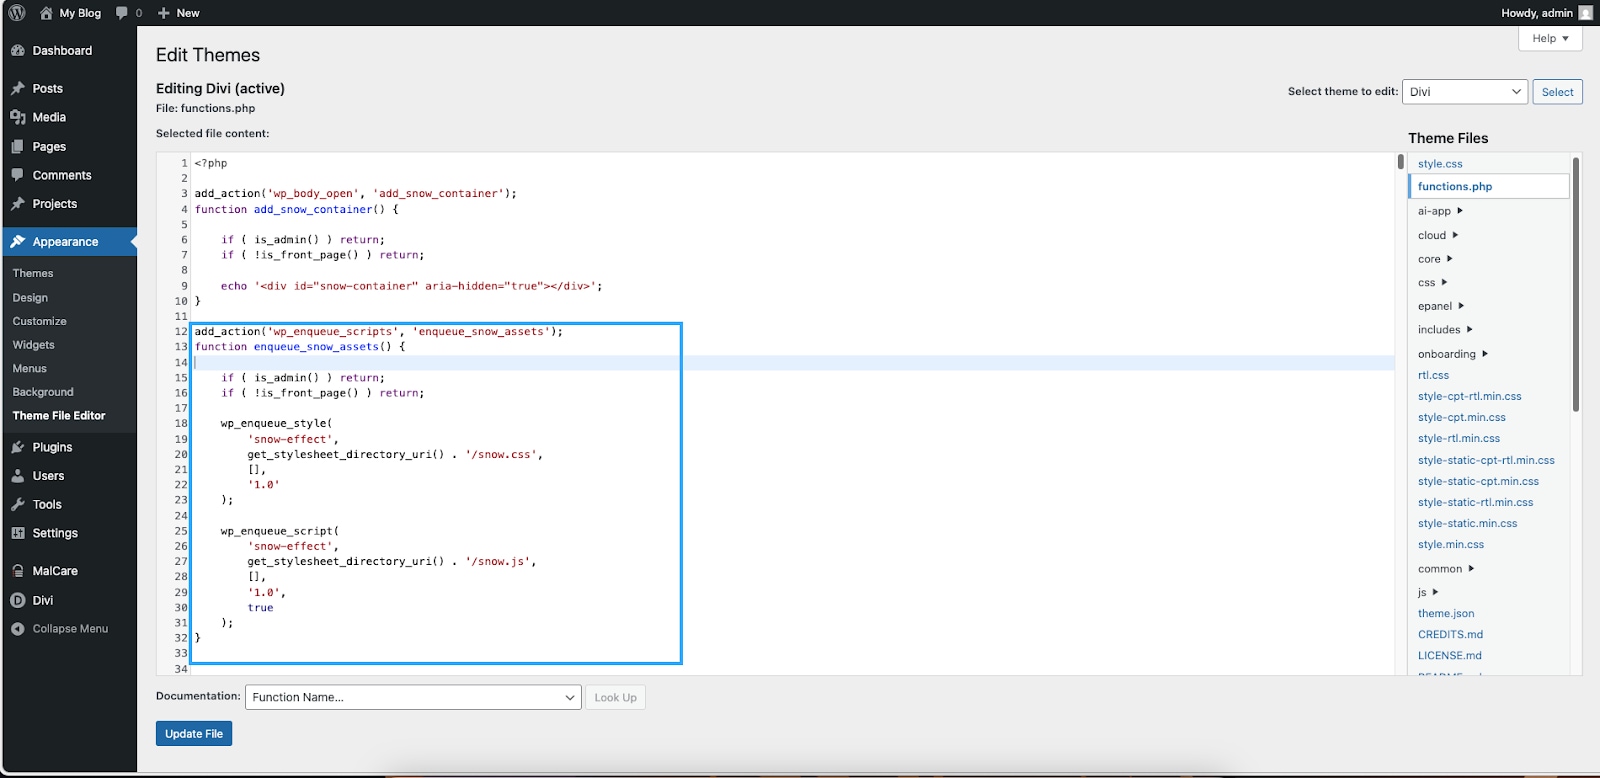Screen dimensions: 1600x778
Task: Open the Function Name documentation dropdown
Action: tap(413, 697)
